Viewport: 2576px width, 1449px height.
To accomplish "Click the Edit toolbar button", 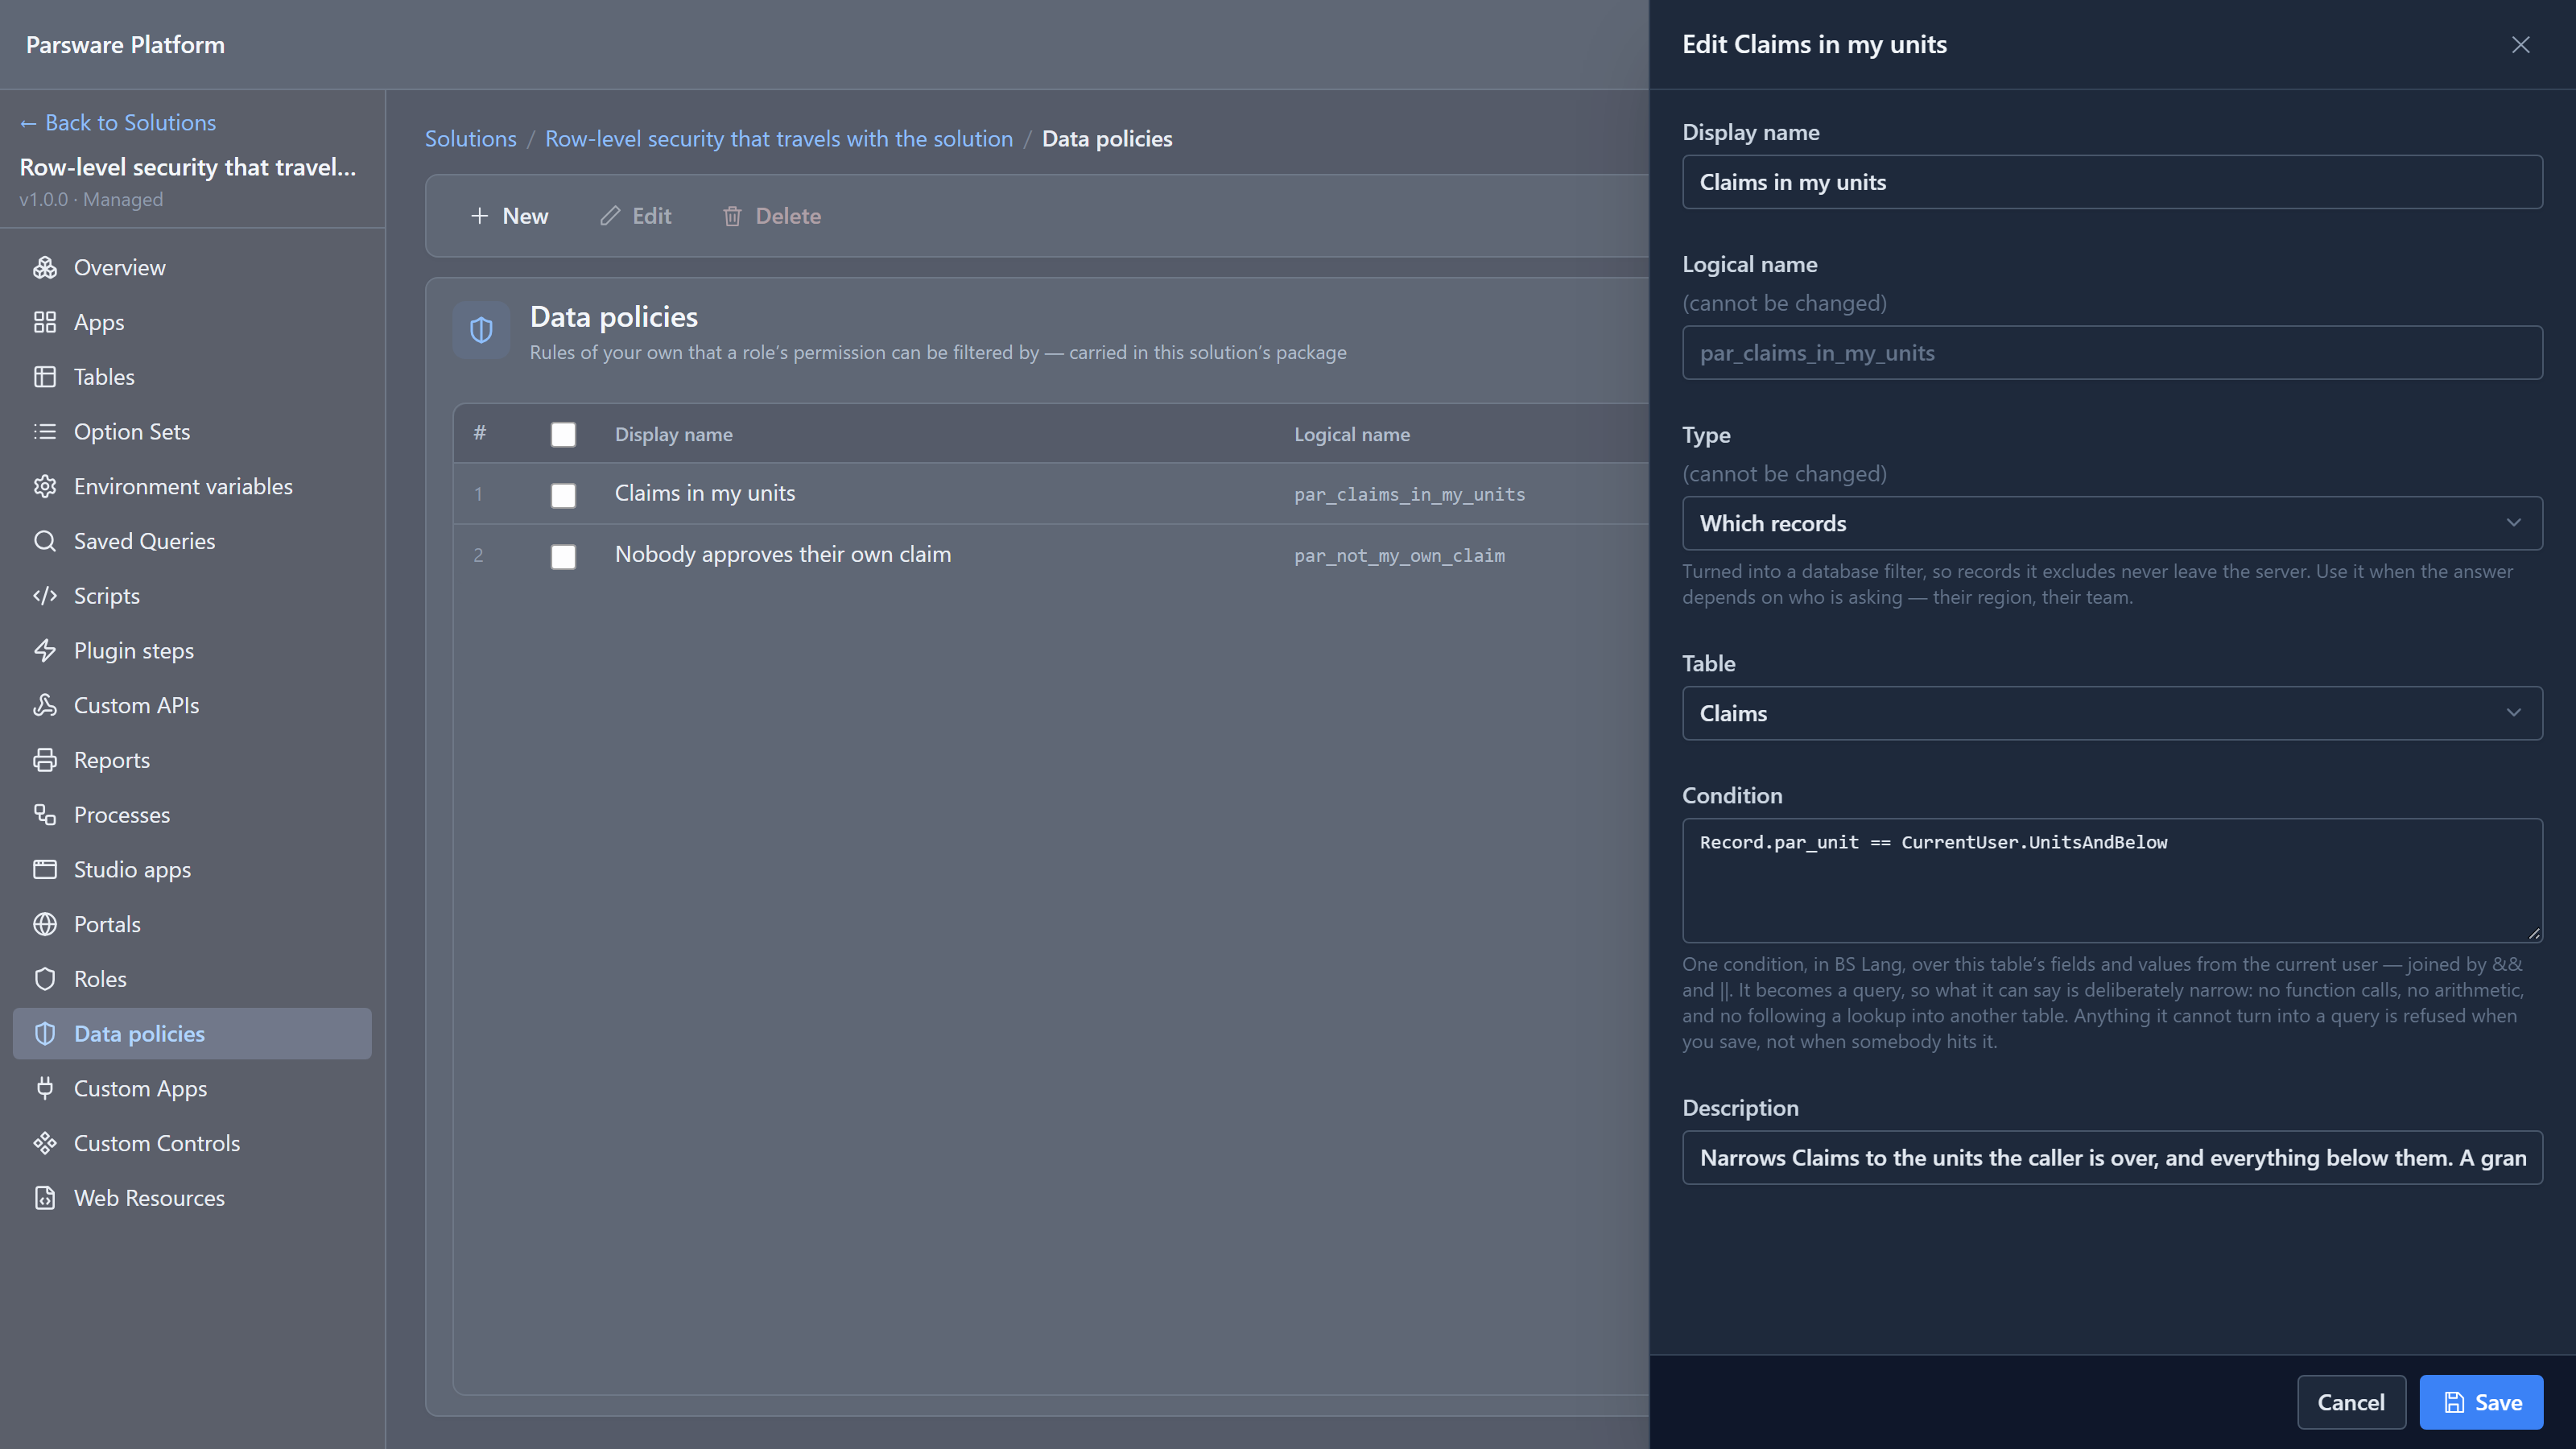I will click(636, 216).
